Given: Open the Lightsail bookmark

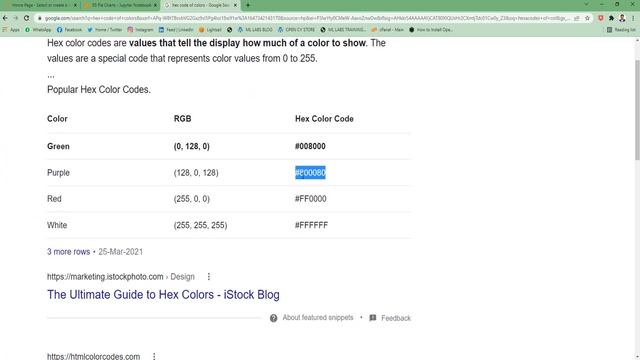Looking at the screenshot, I should point(210,30).
